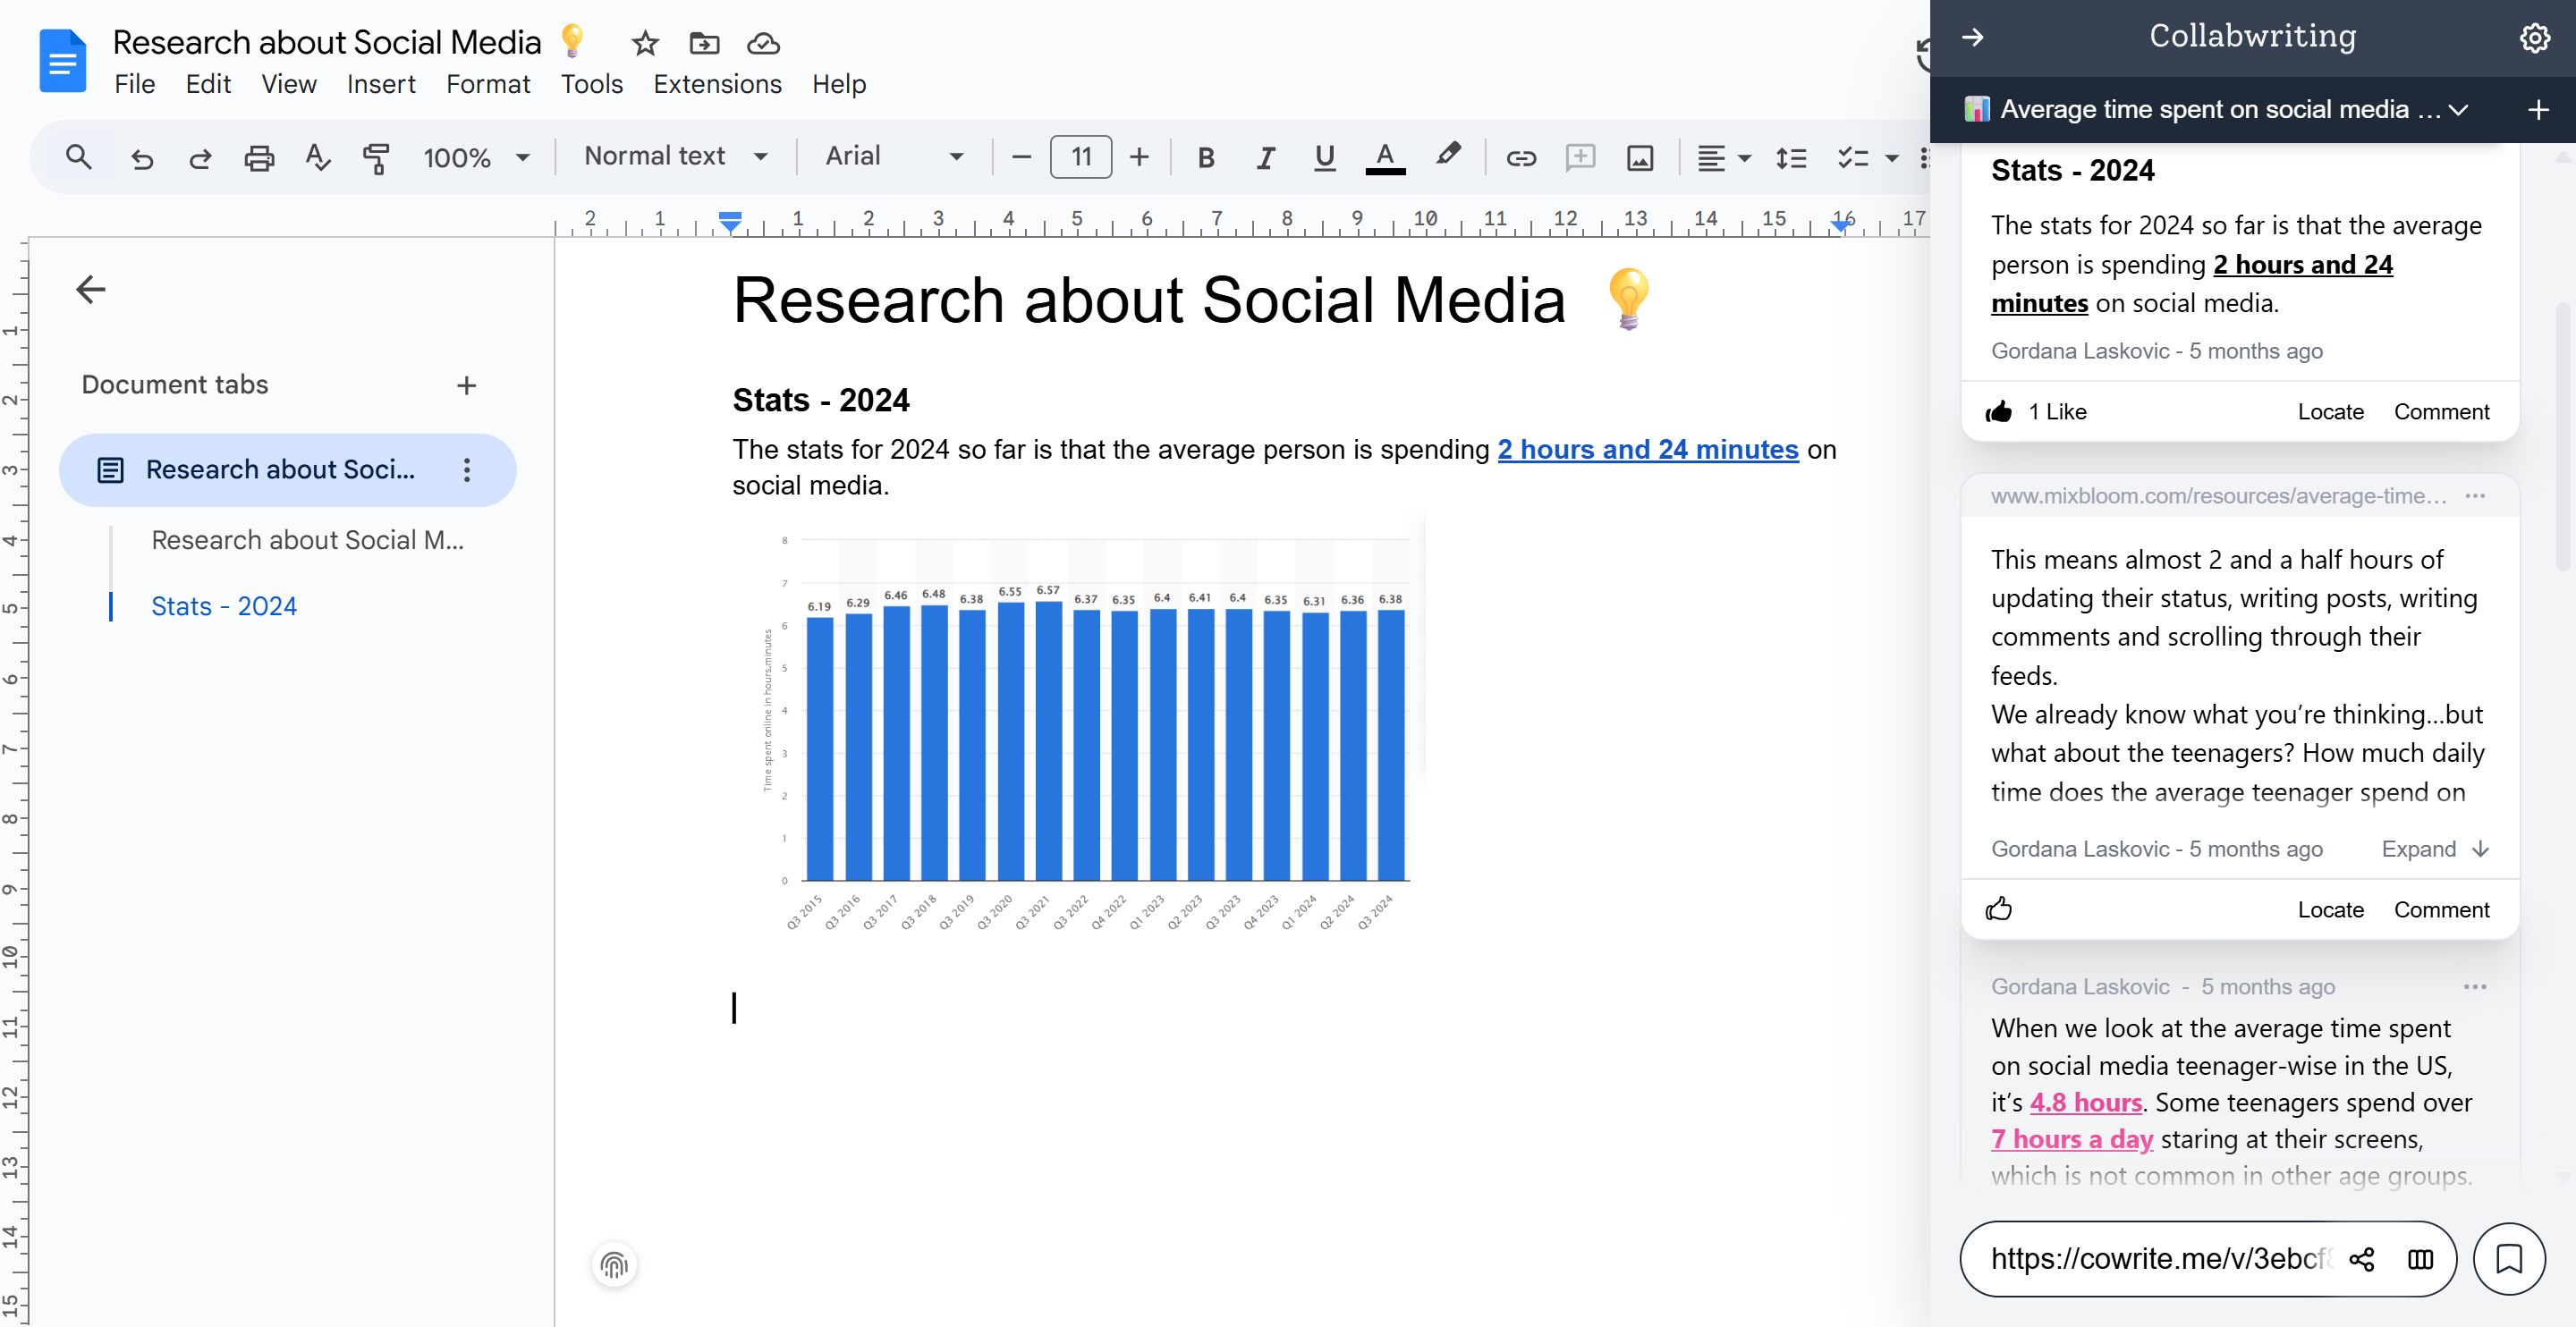Open the Google Docs home icon
This screenshot has height=1327, width=2576.
(x=62, y=60)
